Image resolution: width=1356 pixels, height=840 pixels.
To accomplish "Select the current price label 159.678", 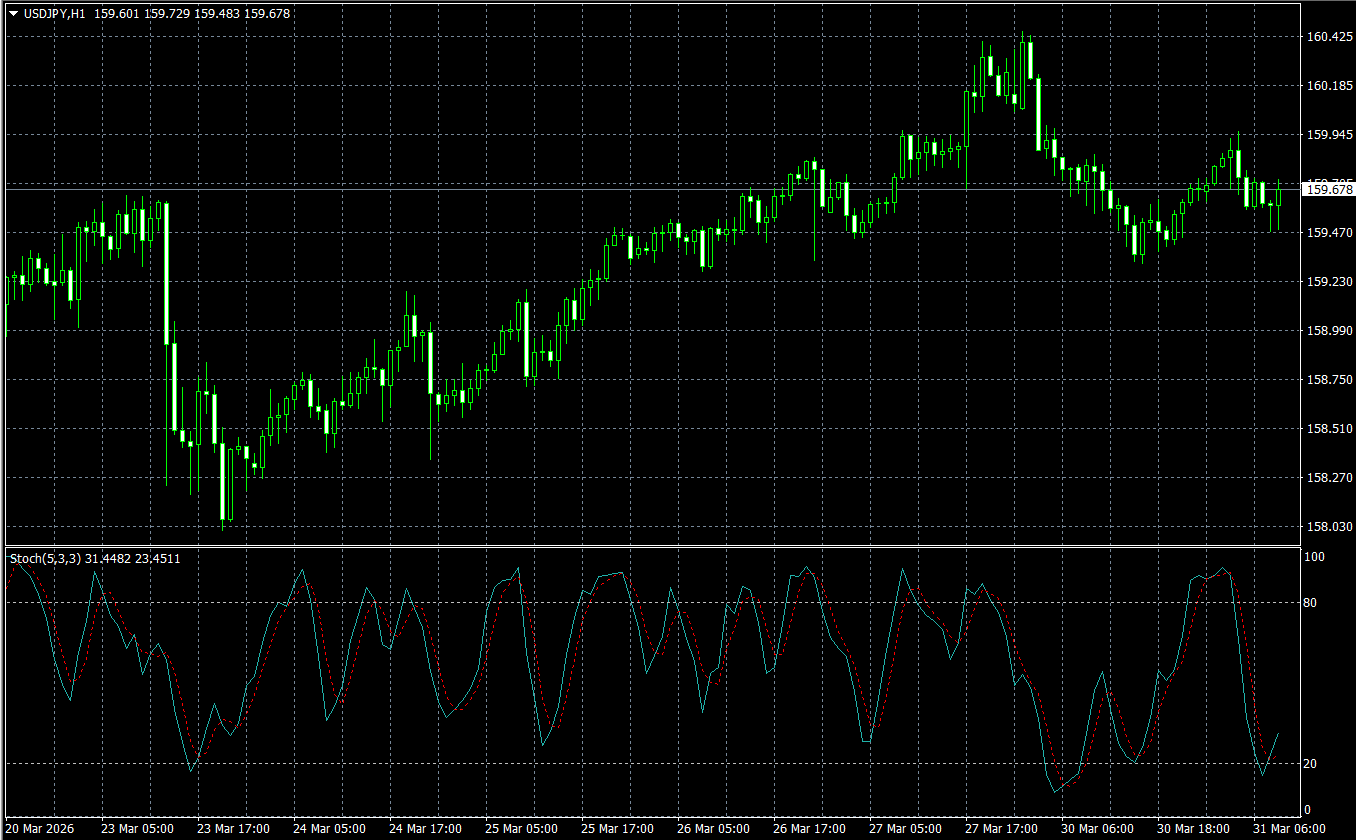I will 1329,189.
